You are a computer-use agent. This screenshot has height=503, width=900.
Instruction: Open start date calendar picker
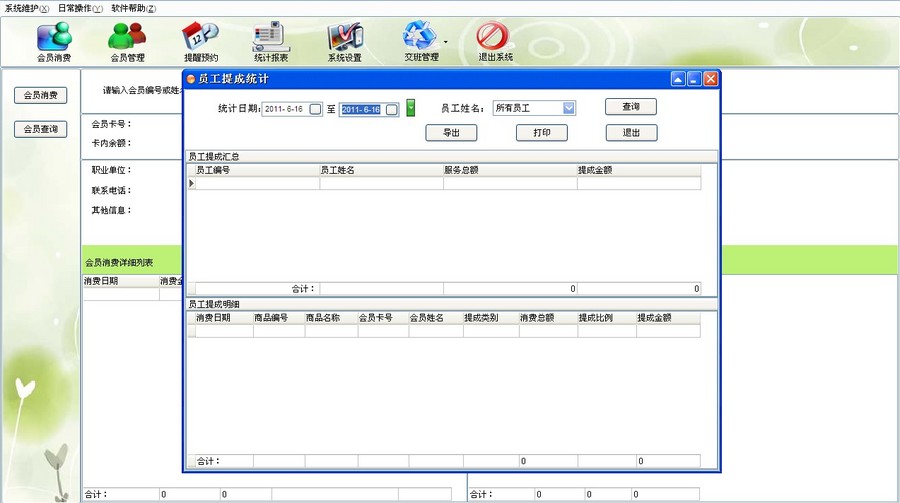tap(316, 109)
